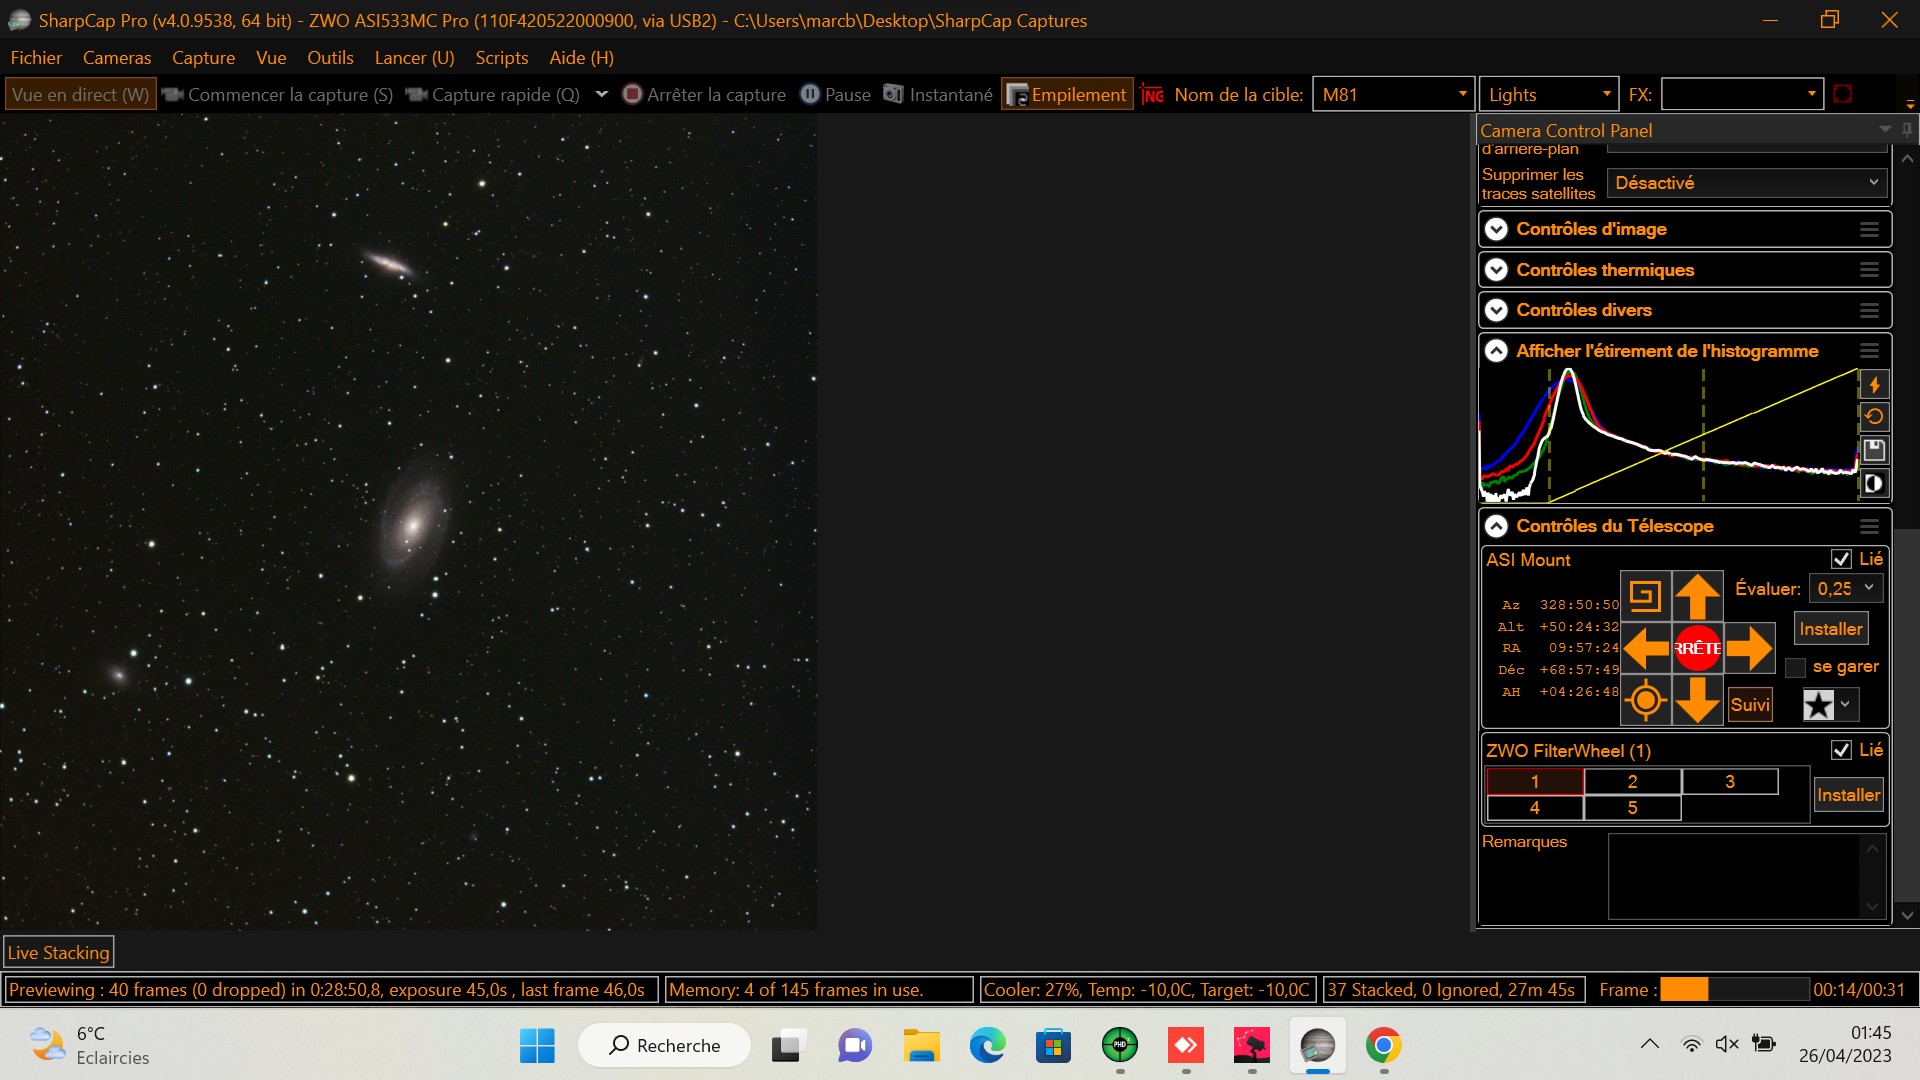Select filter position 2 on the filter wheel
1920x1080 pixels.
(x=1632, y=782)
